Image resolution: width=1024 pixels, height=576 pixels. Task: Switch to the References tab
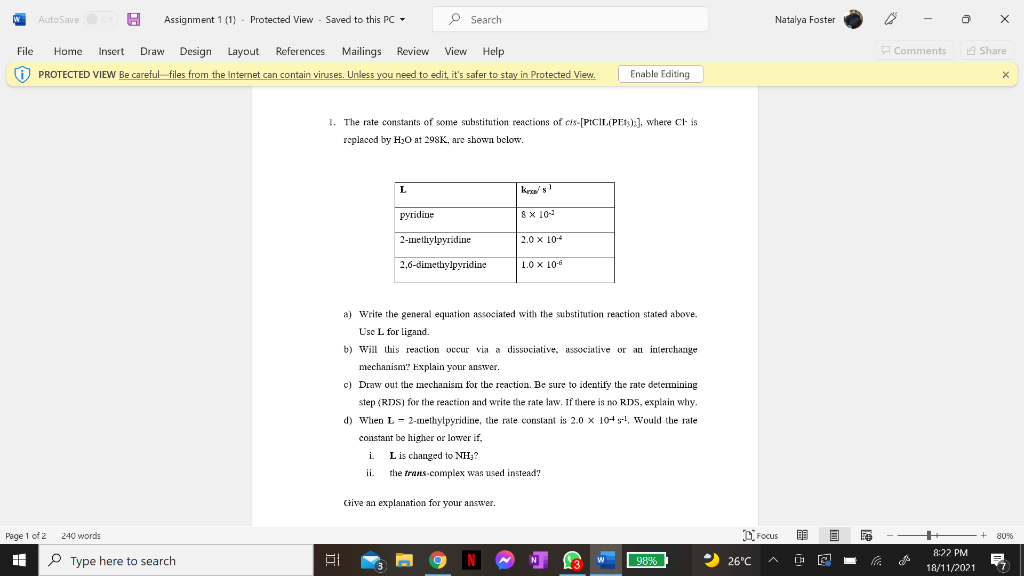(299, 51)
